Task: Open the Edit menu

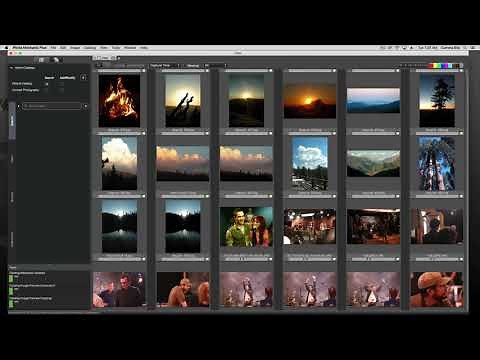Action: click(63, 48)
